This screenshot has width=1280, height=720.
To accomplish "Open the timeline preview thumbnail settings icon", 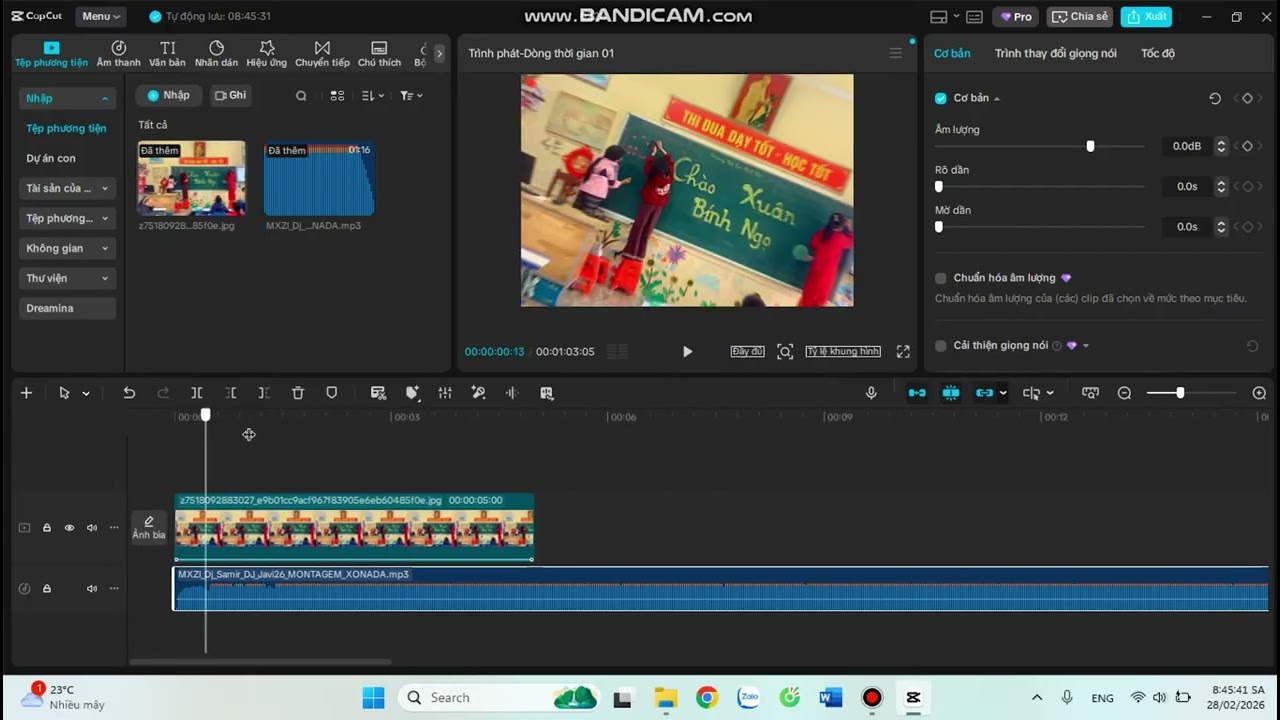I will click(1090, 393).
